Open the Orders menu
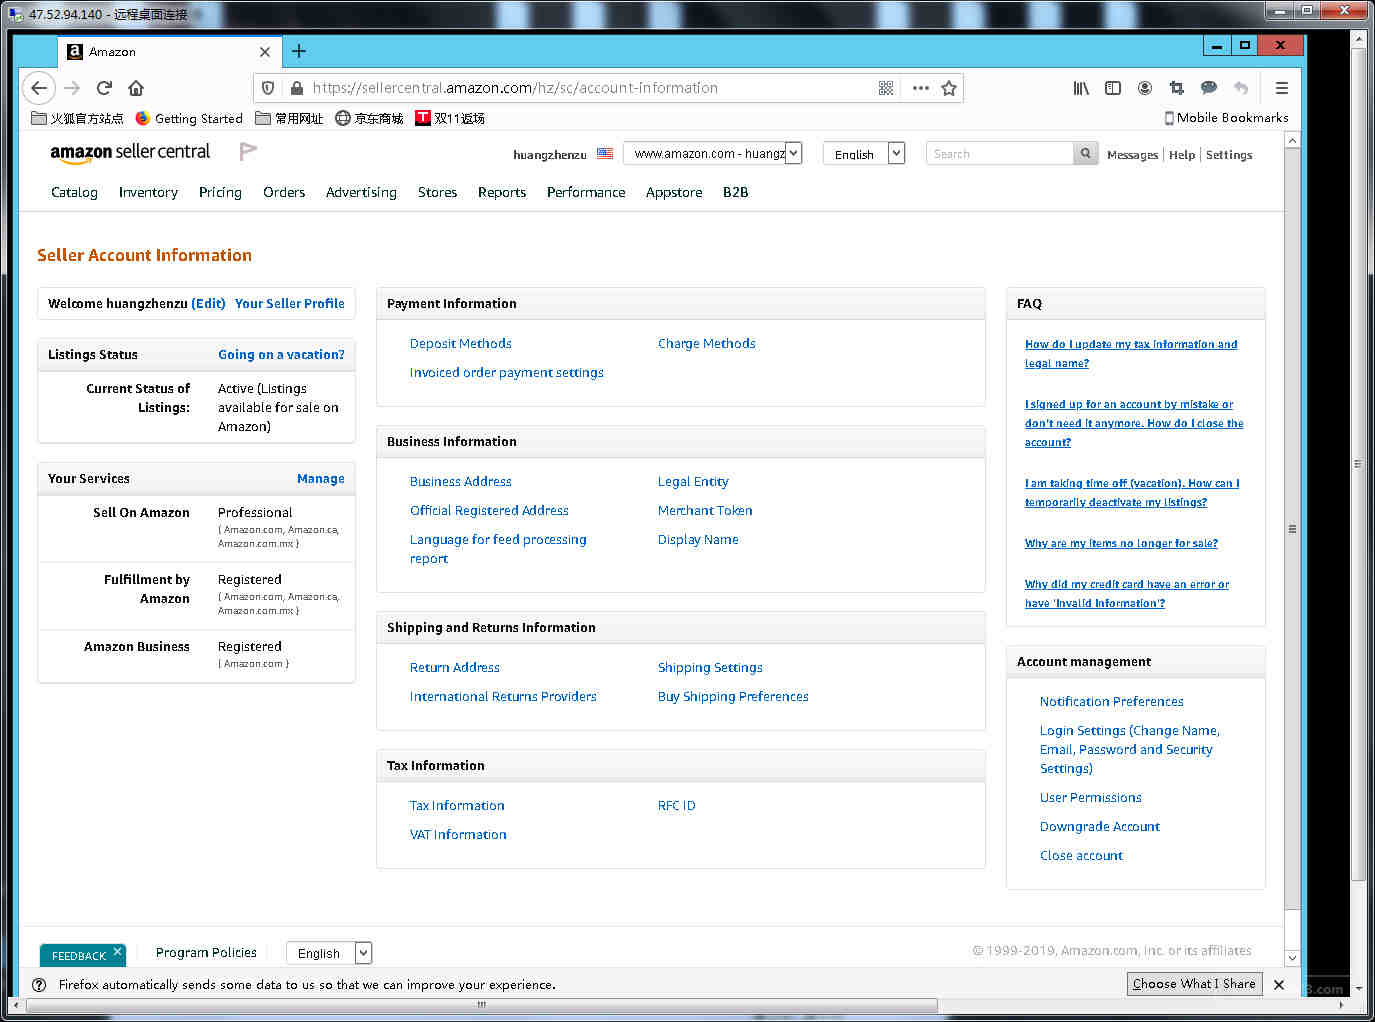 (x=284, y=192)
